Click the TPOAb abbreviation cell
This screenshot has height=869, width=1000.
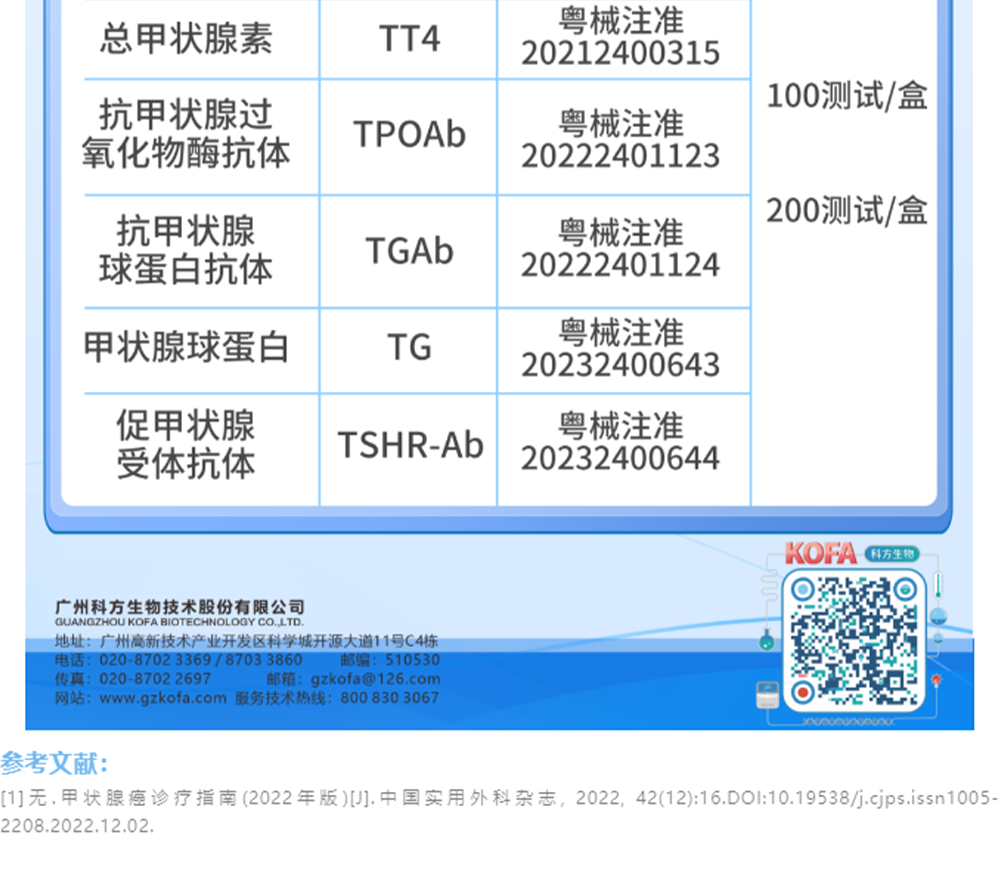point(409,136)
